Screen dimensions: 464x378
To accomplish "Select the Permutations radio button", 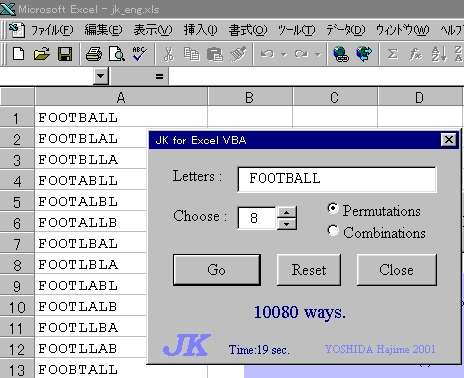I will point(333,209).
